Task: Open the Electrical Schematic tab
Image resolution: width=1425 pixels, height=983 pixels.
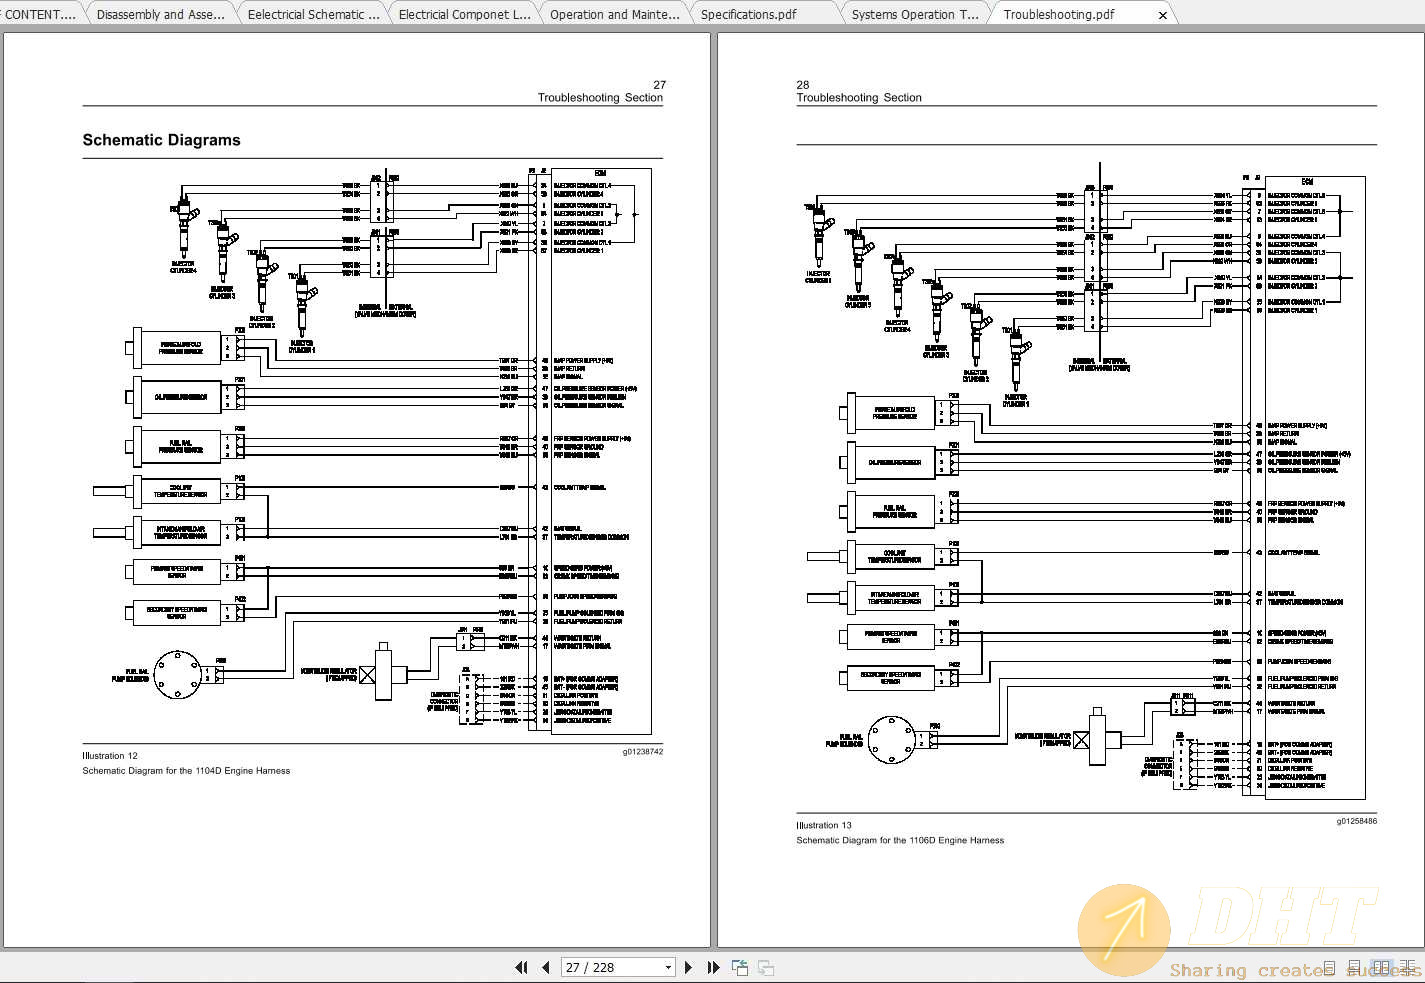Action: (x=313, y=14)
